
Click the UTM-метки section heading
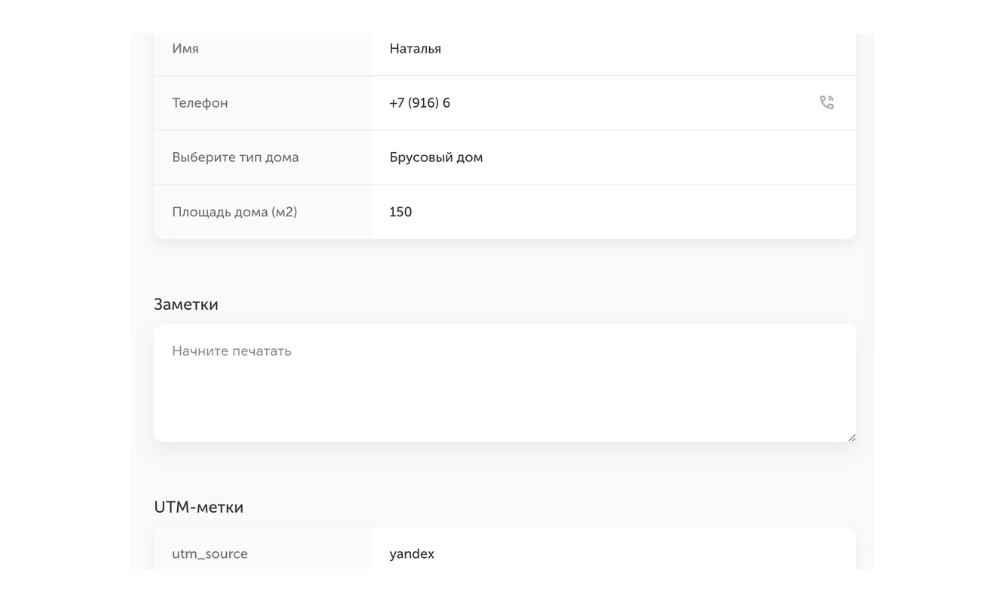[198, 507]
